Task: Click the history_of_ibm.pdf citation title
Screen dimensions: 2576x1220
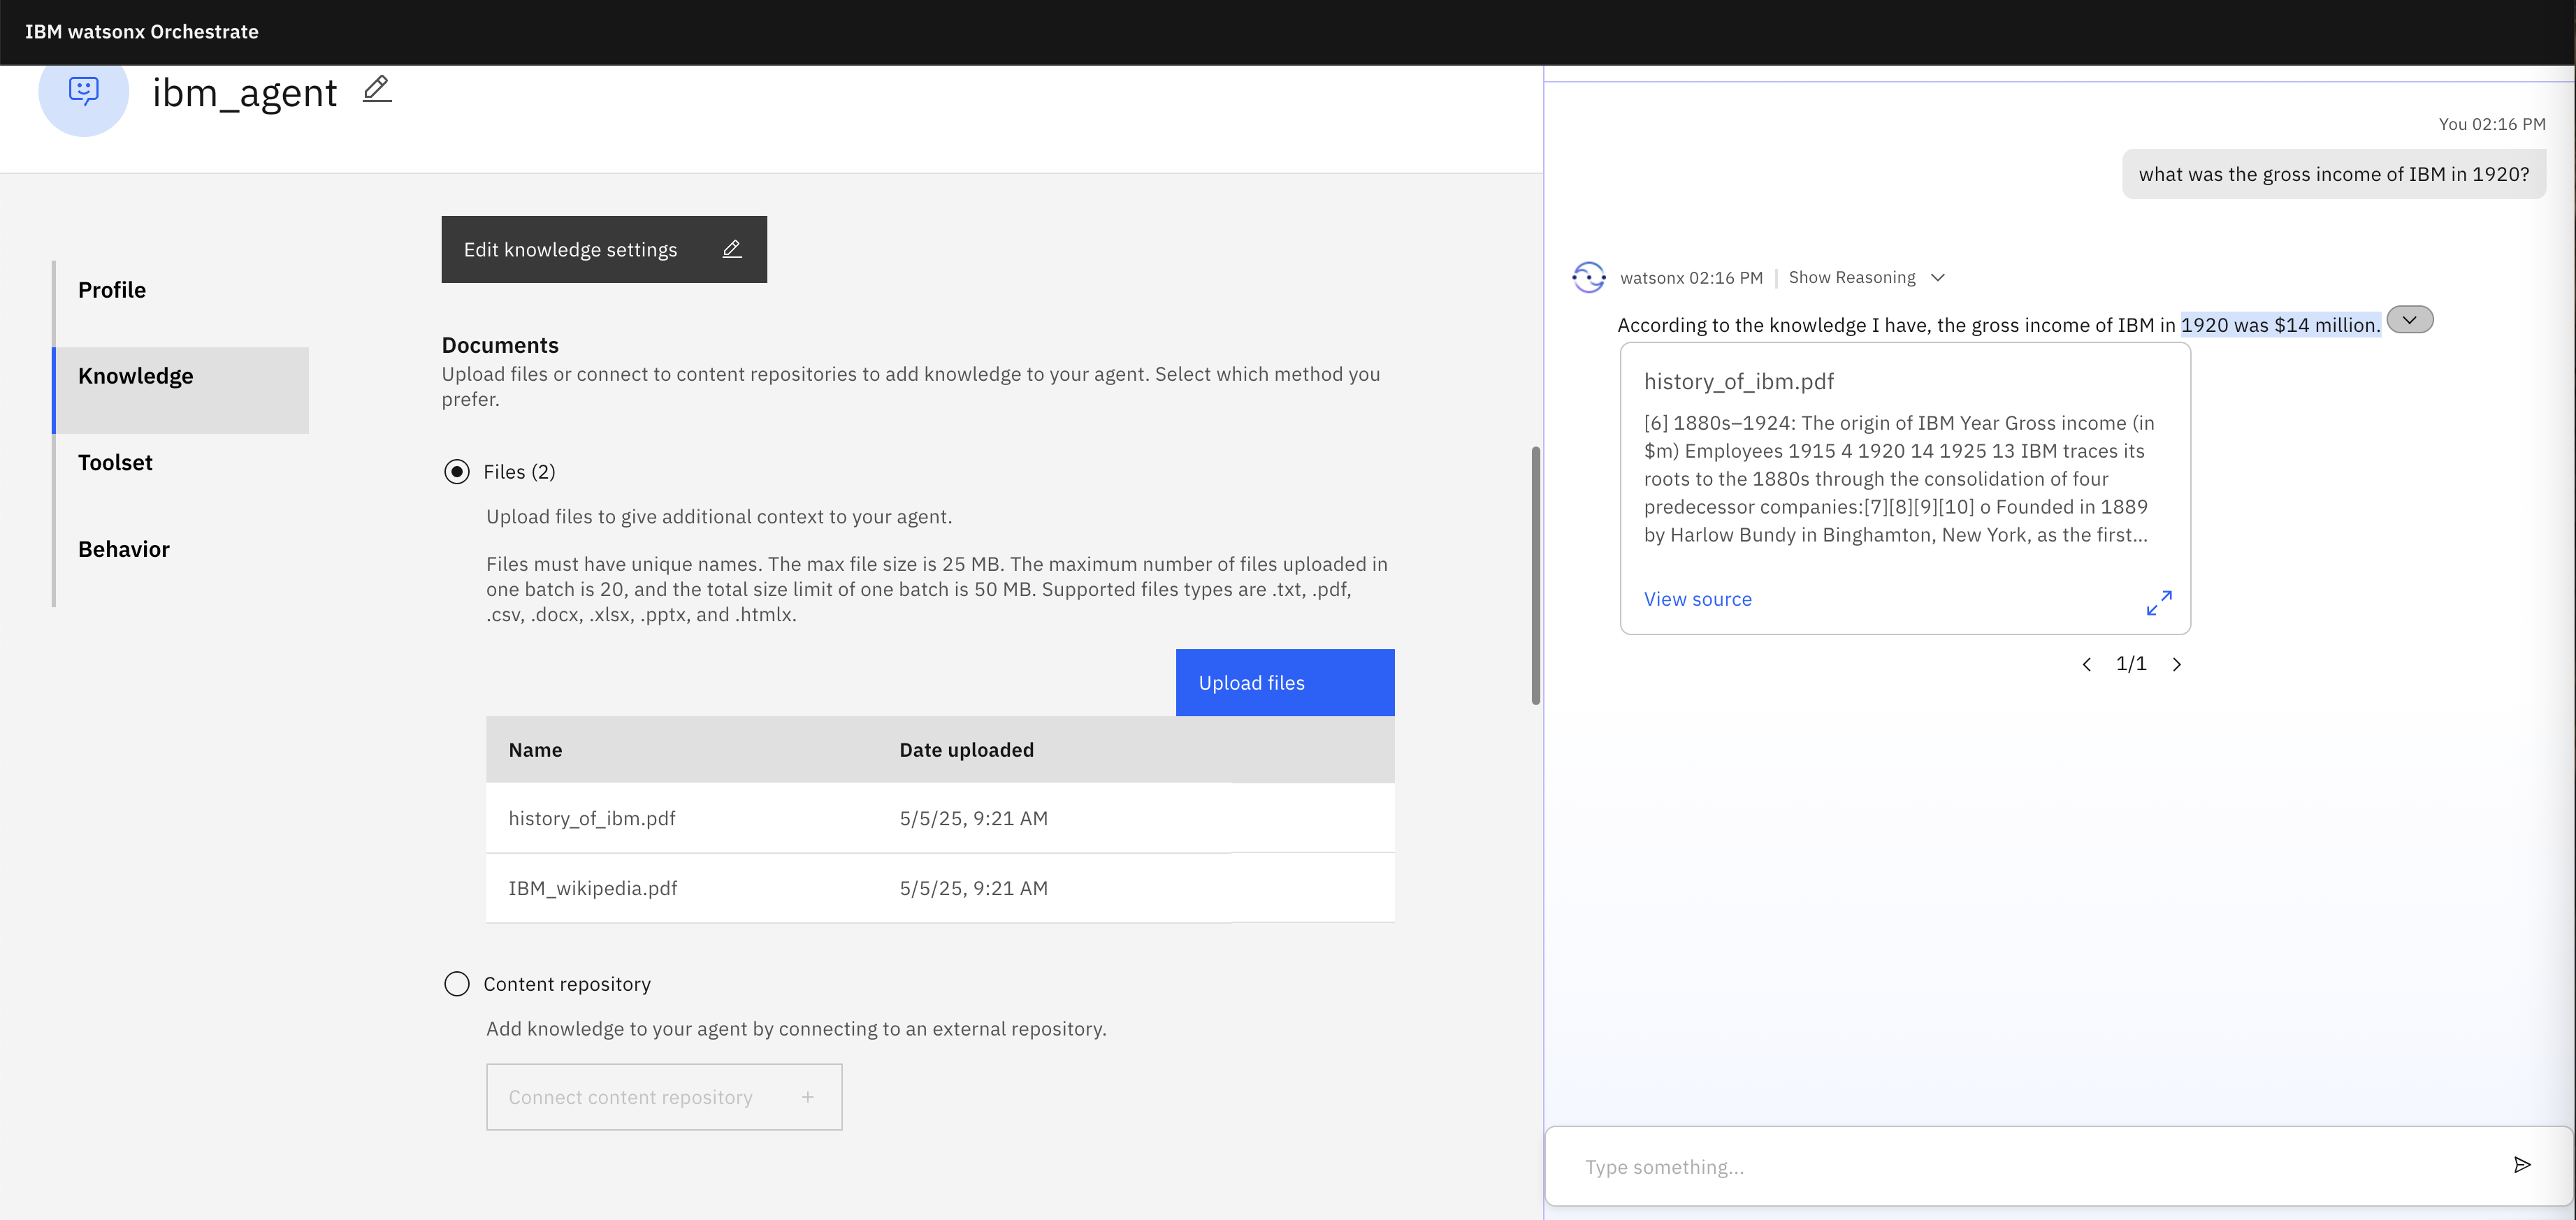Action: coord(1739,381)
